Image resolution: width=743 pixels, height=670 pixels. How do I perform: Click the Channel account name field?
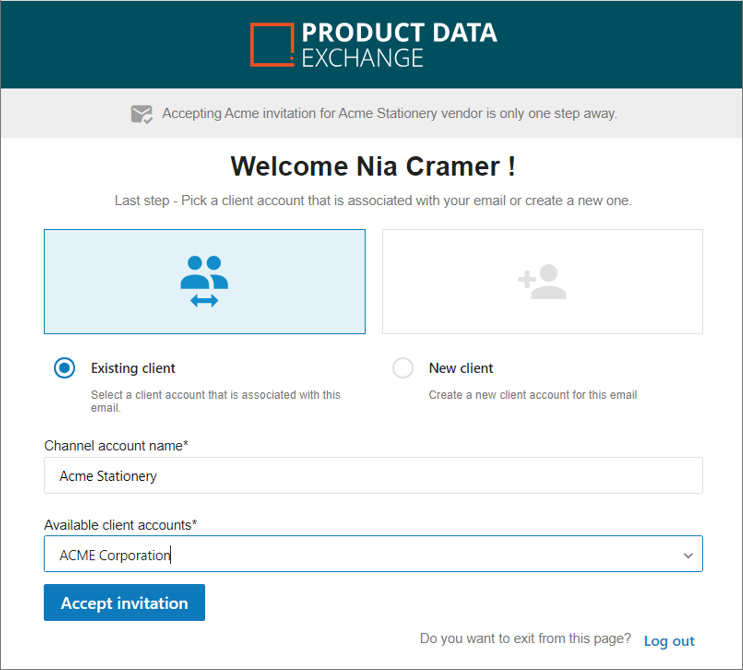coord(373,475)
